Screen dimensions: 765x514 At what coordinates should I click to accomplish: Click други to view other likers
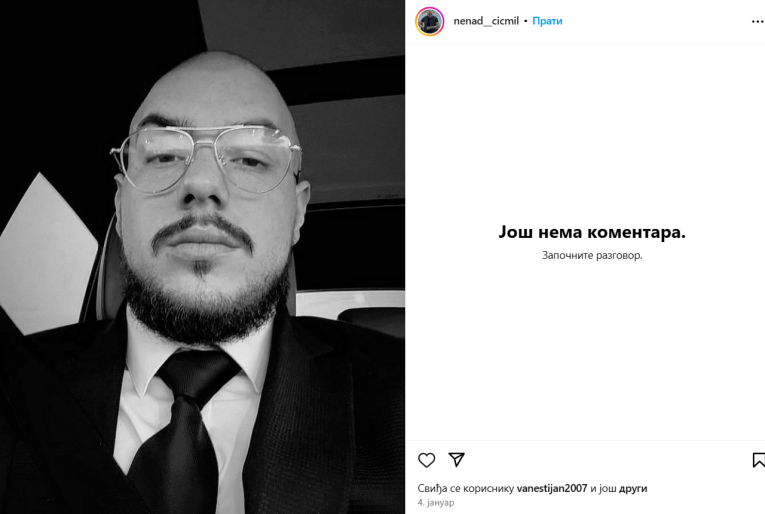(633, 489)
